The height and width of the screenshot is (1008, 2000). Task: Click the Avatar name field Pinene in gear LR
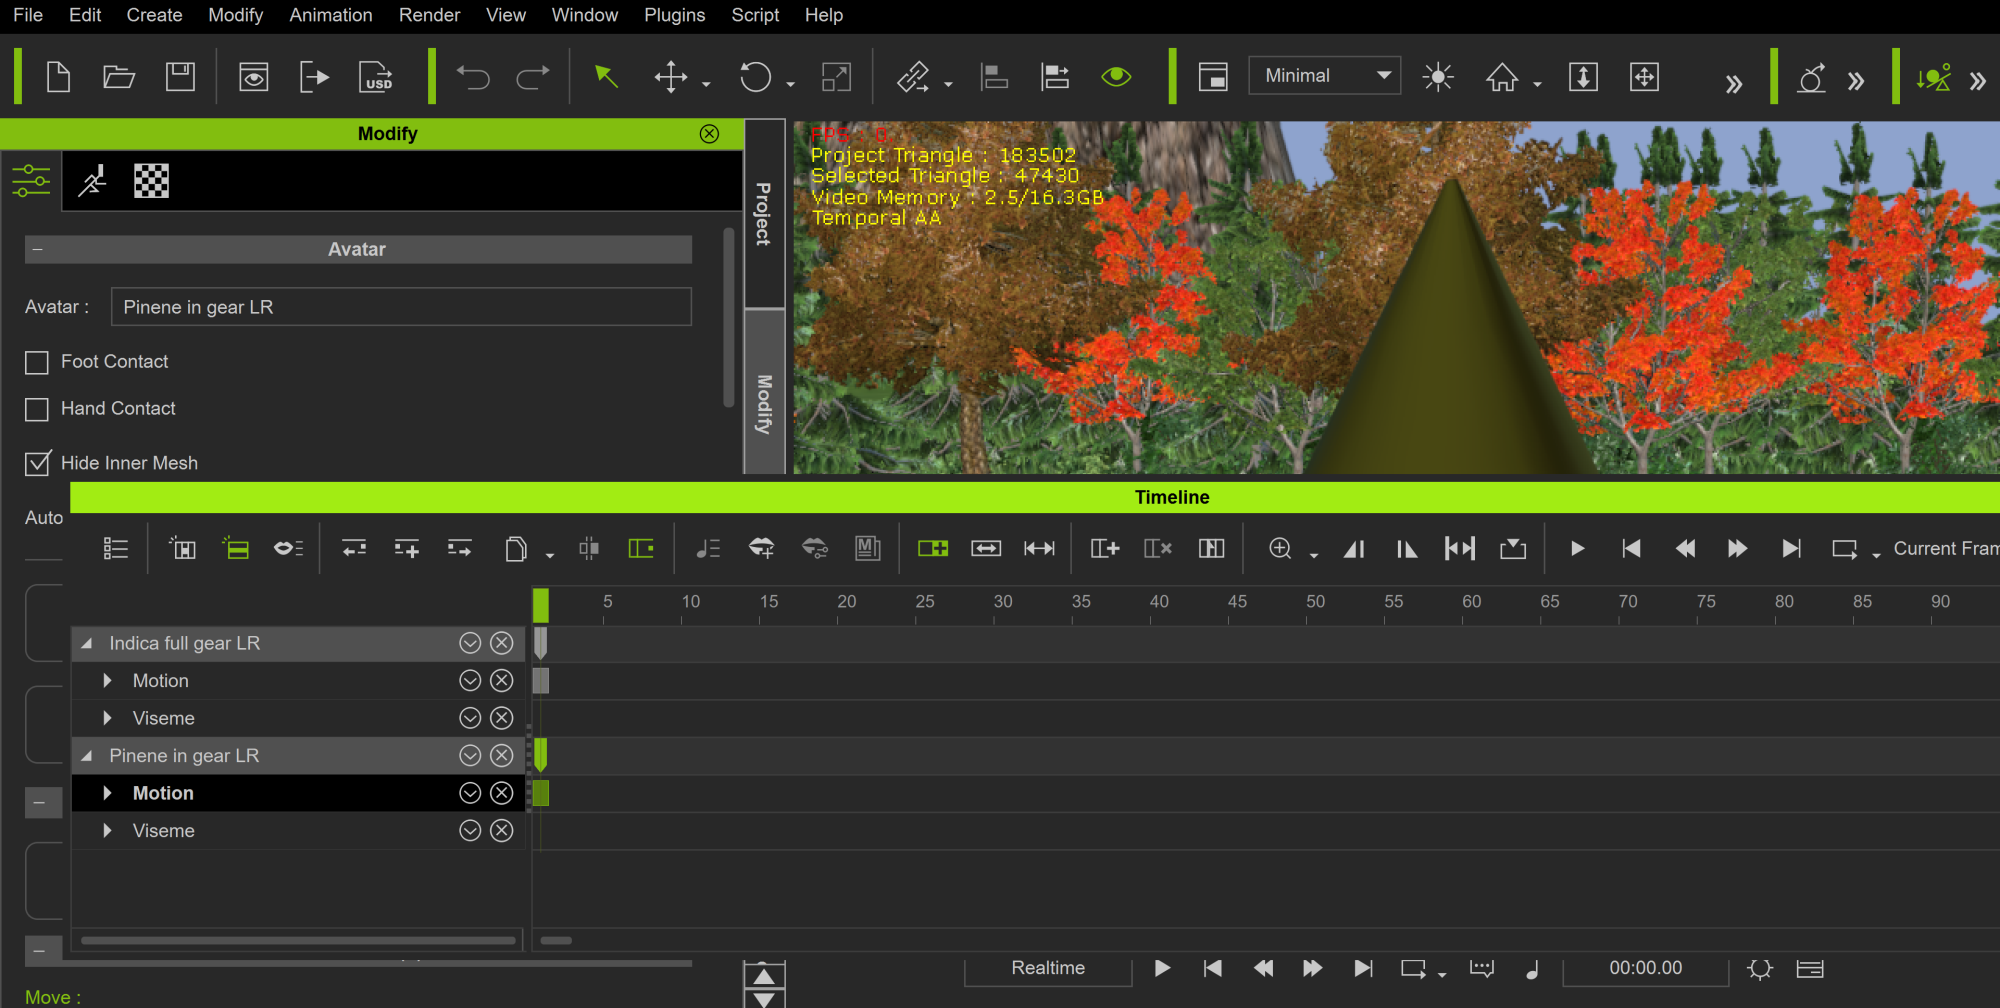(401, 307)
